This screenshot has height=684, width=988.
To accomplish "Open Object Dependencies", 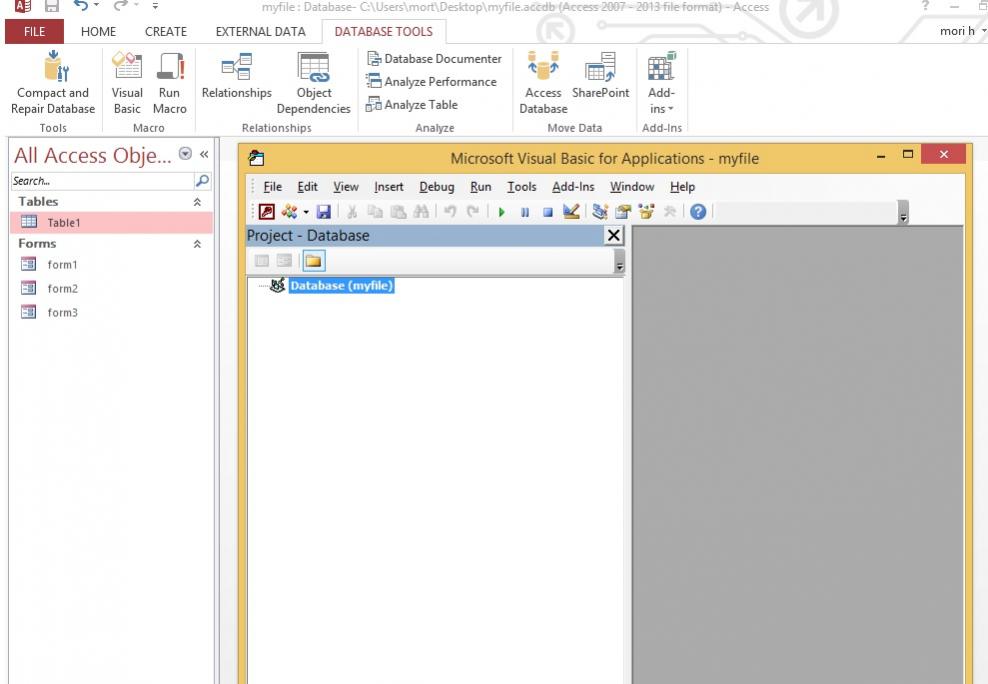I will pos(313,83).
